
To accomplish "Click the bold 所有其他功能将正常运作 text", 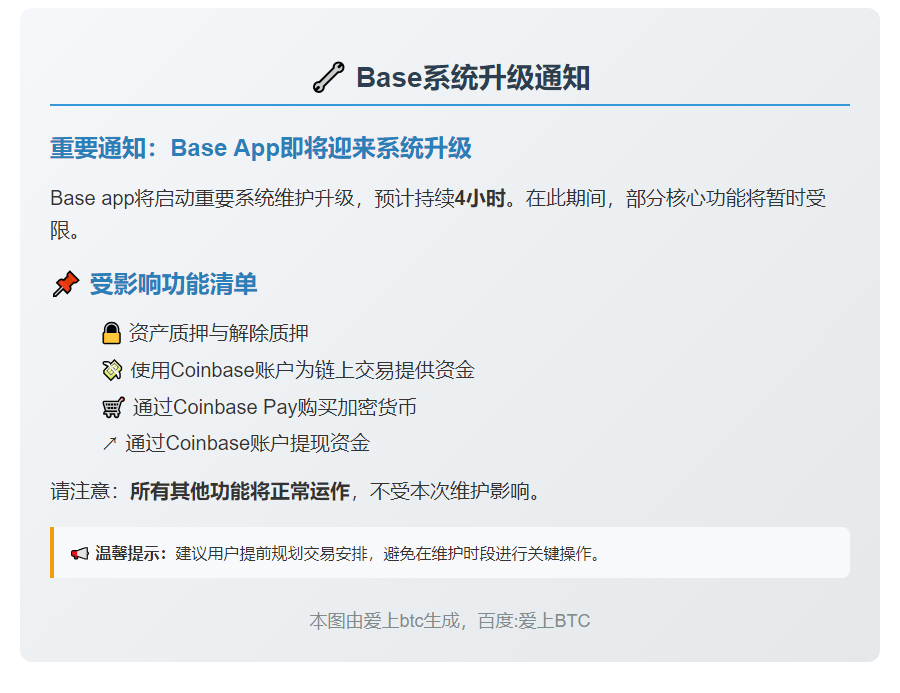I will 240,491.
